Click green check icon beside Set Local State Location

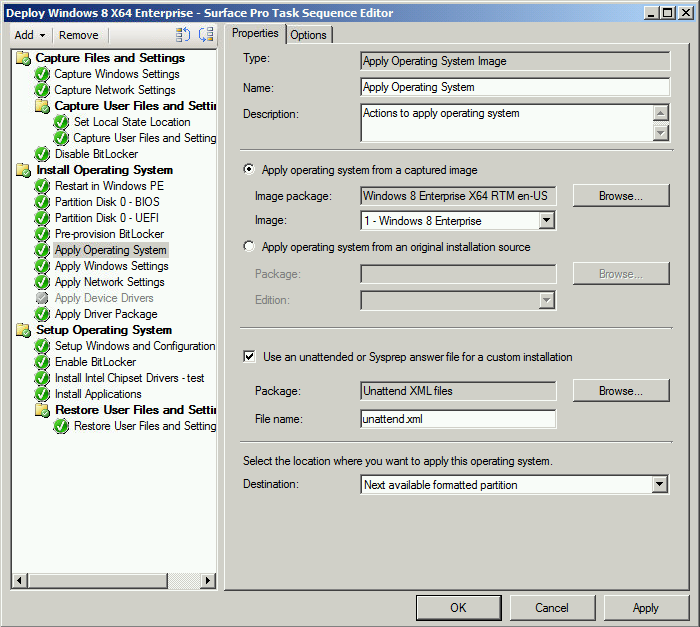coord(61,122)
